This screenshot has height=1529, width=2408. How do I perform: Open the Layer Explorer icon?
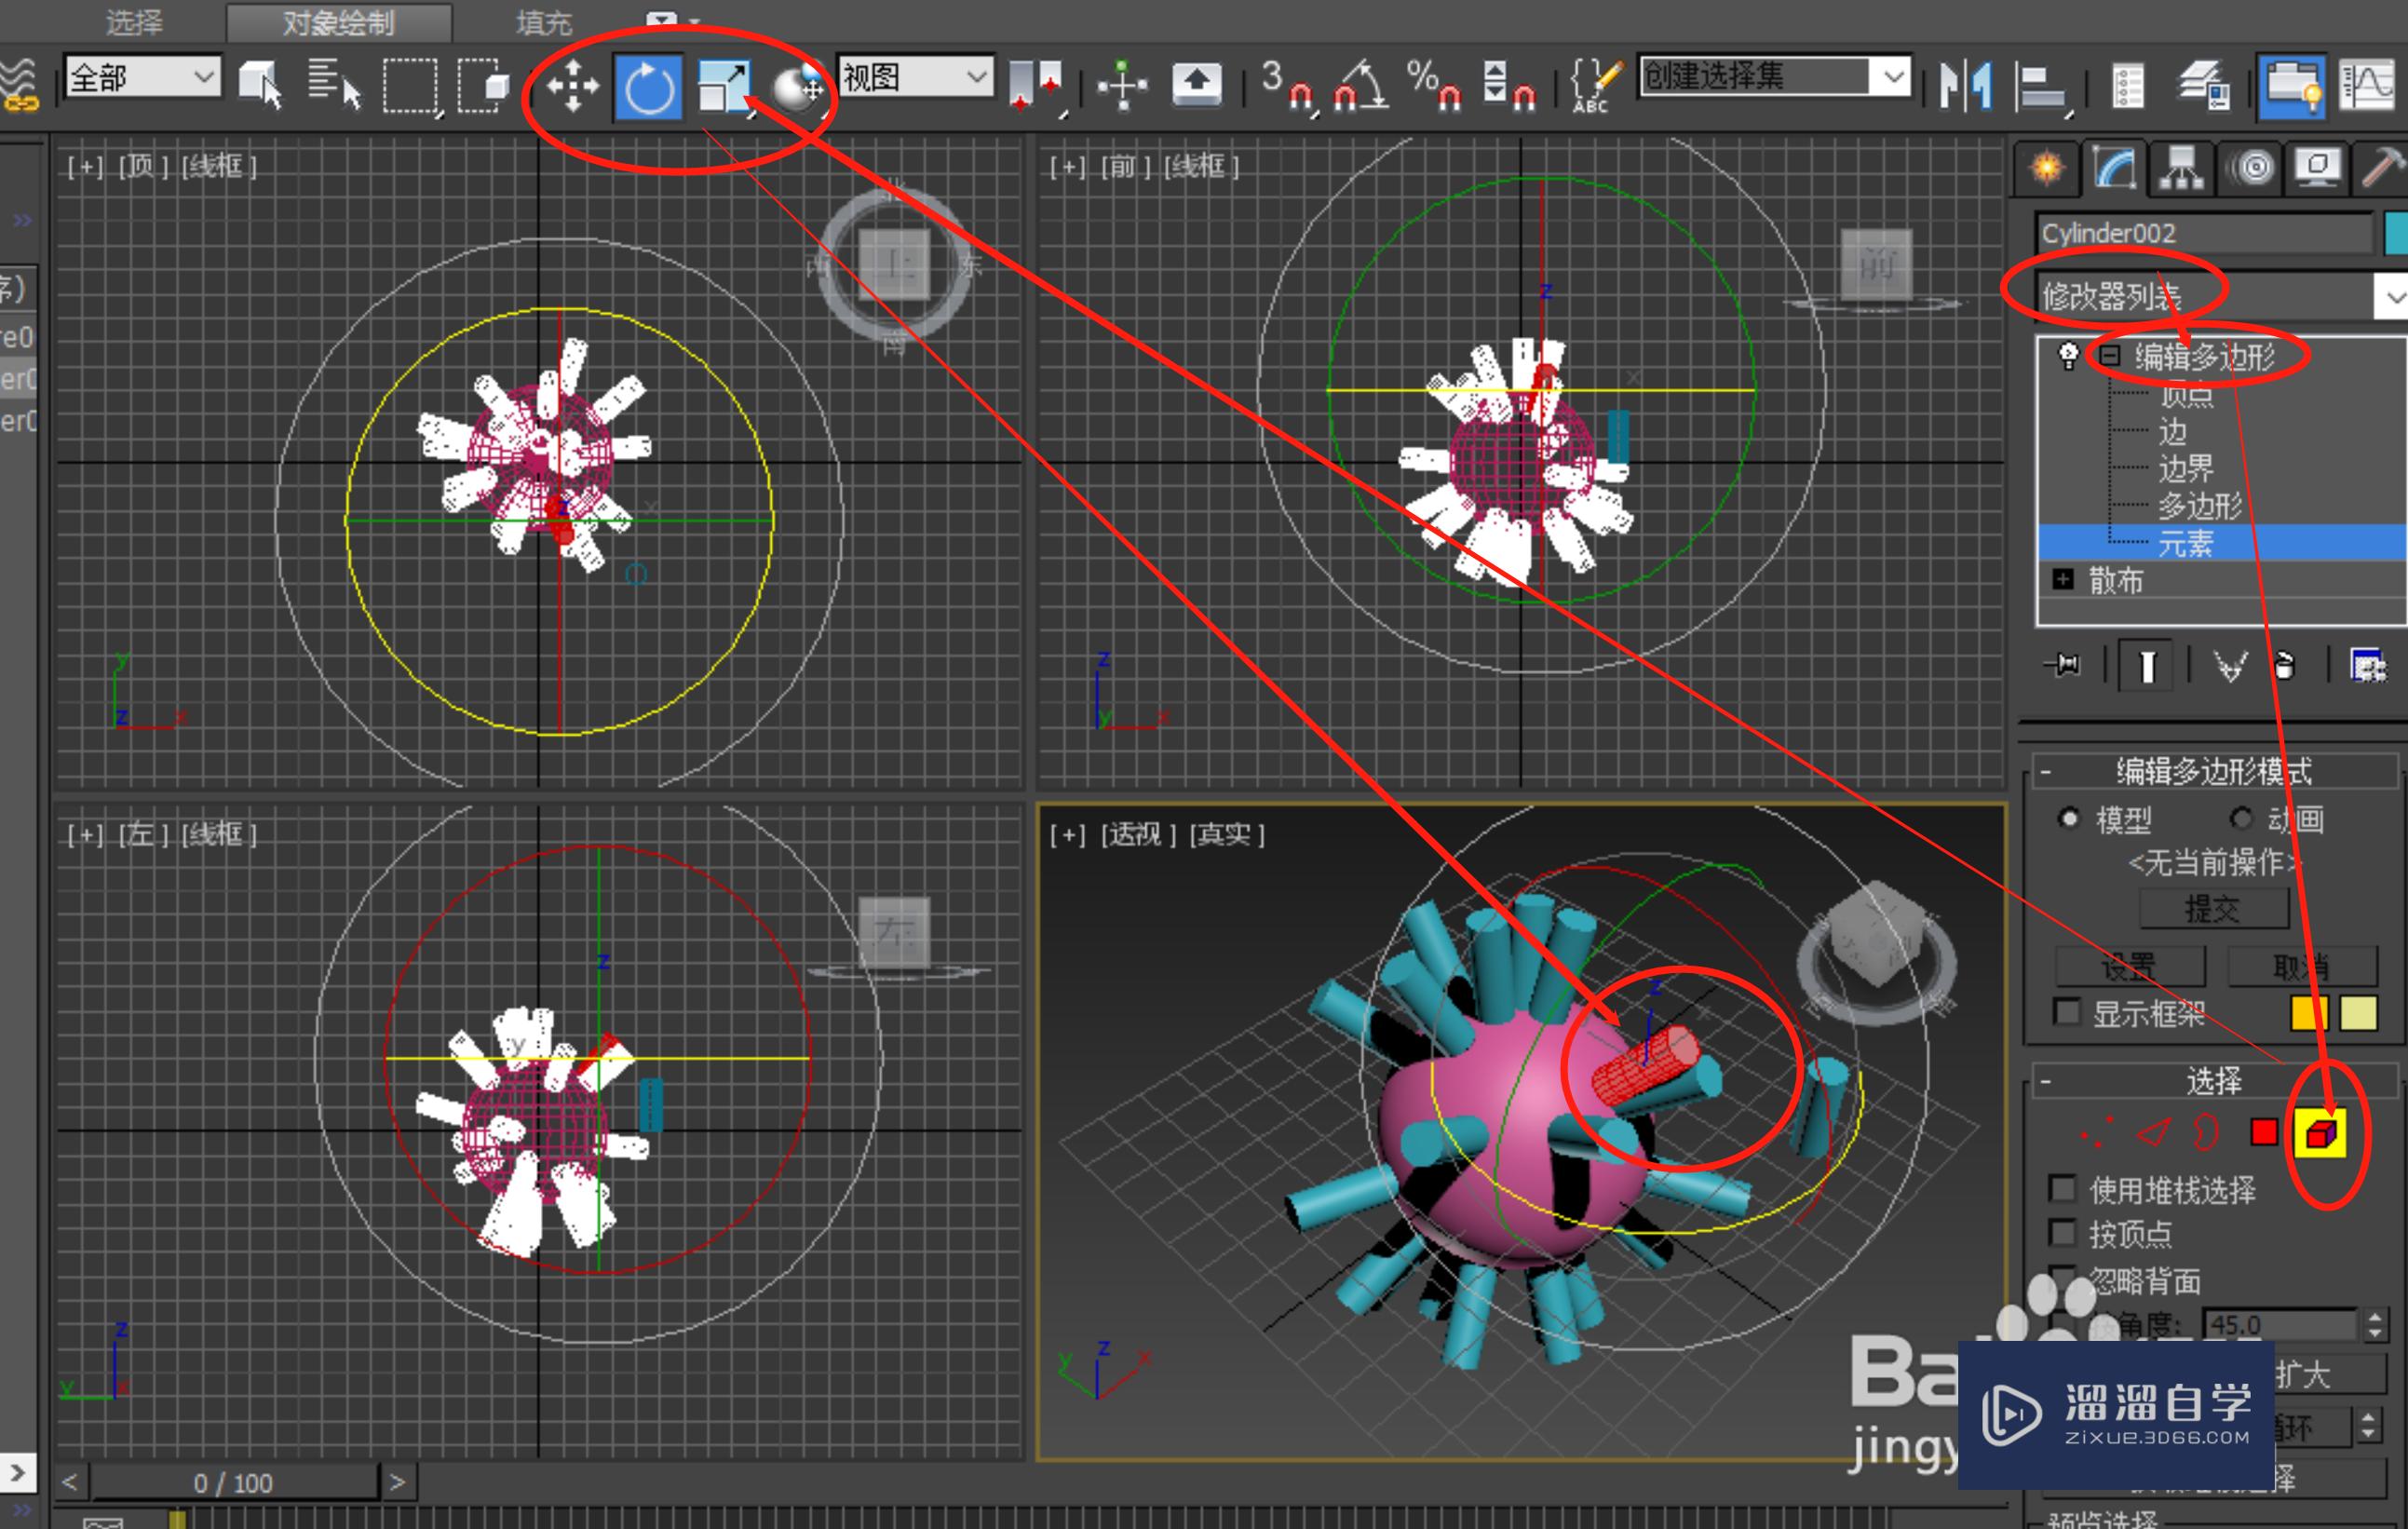point(2205,86)
